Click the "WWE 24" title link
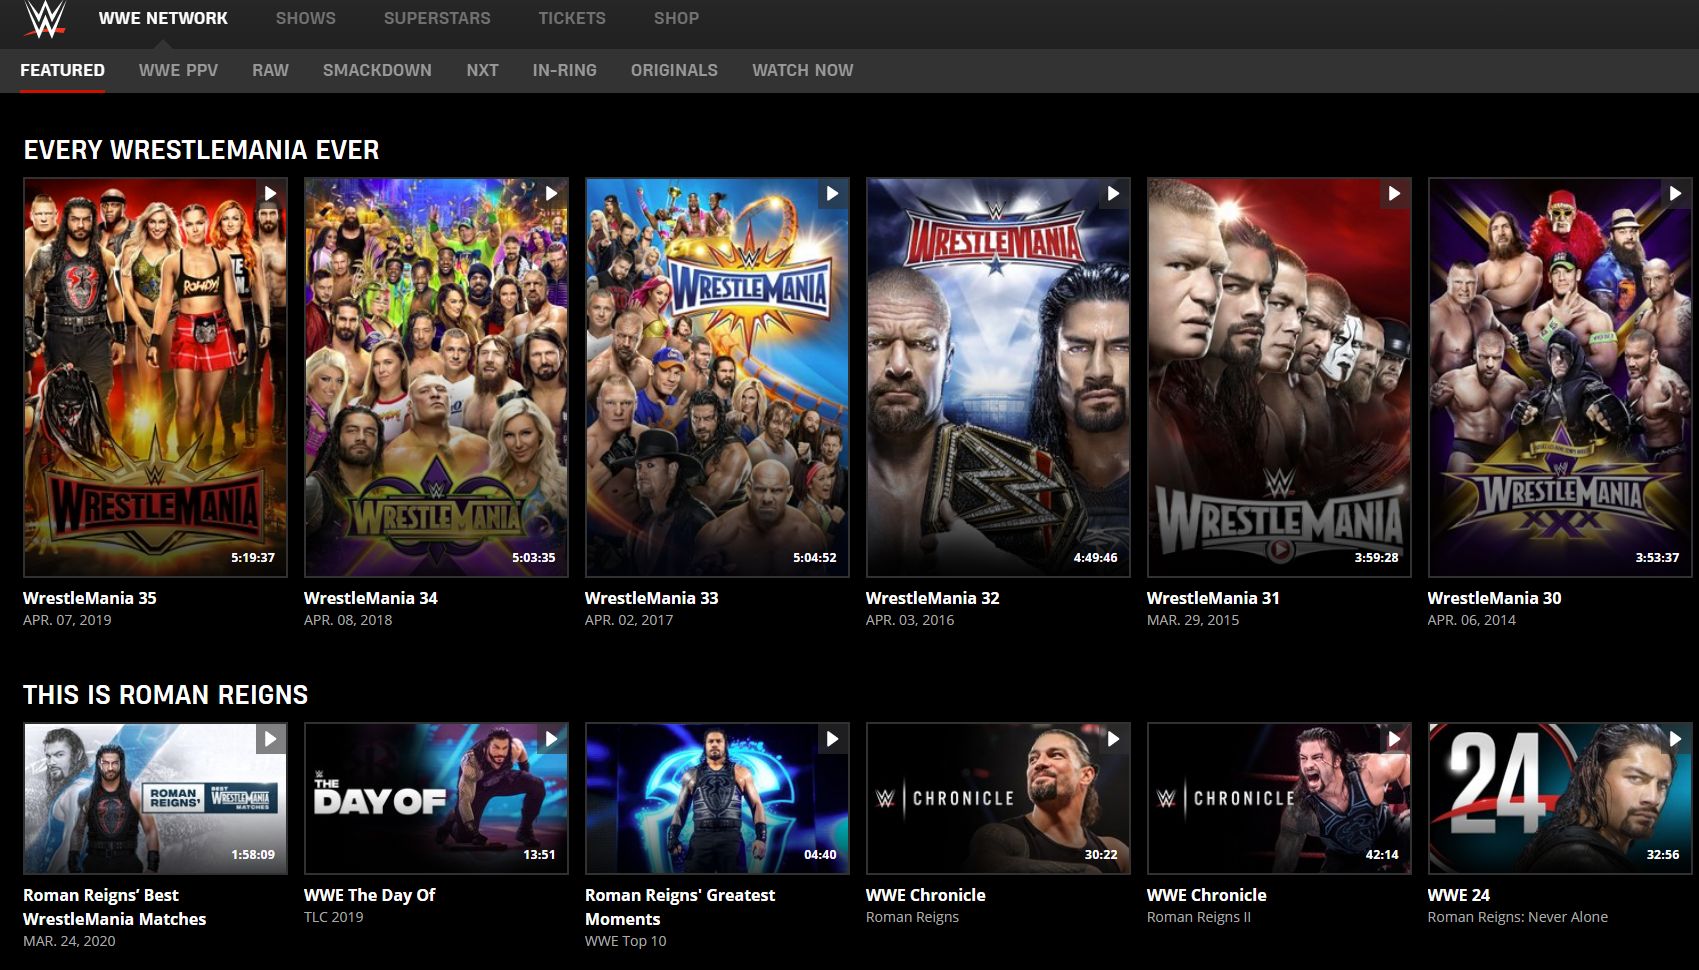 tap(1459, 895)
